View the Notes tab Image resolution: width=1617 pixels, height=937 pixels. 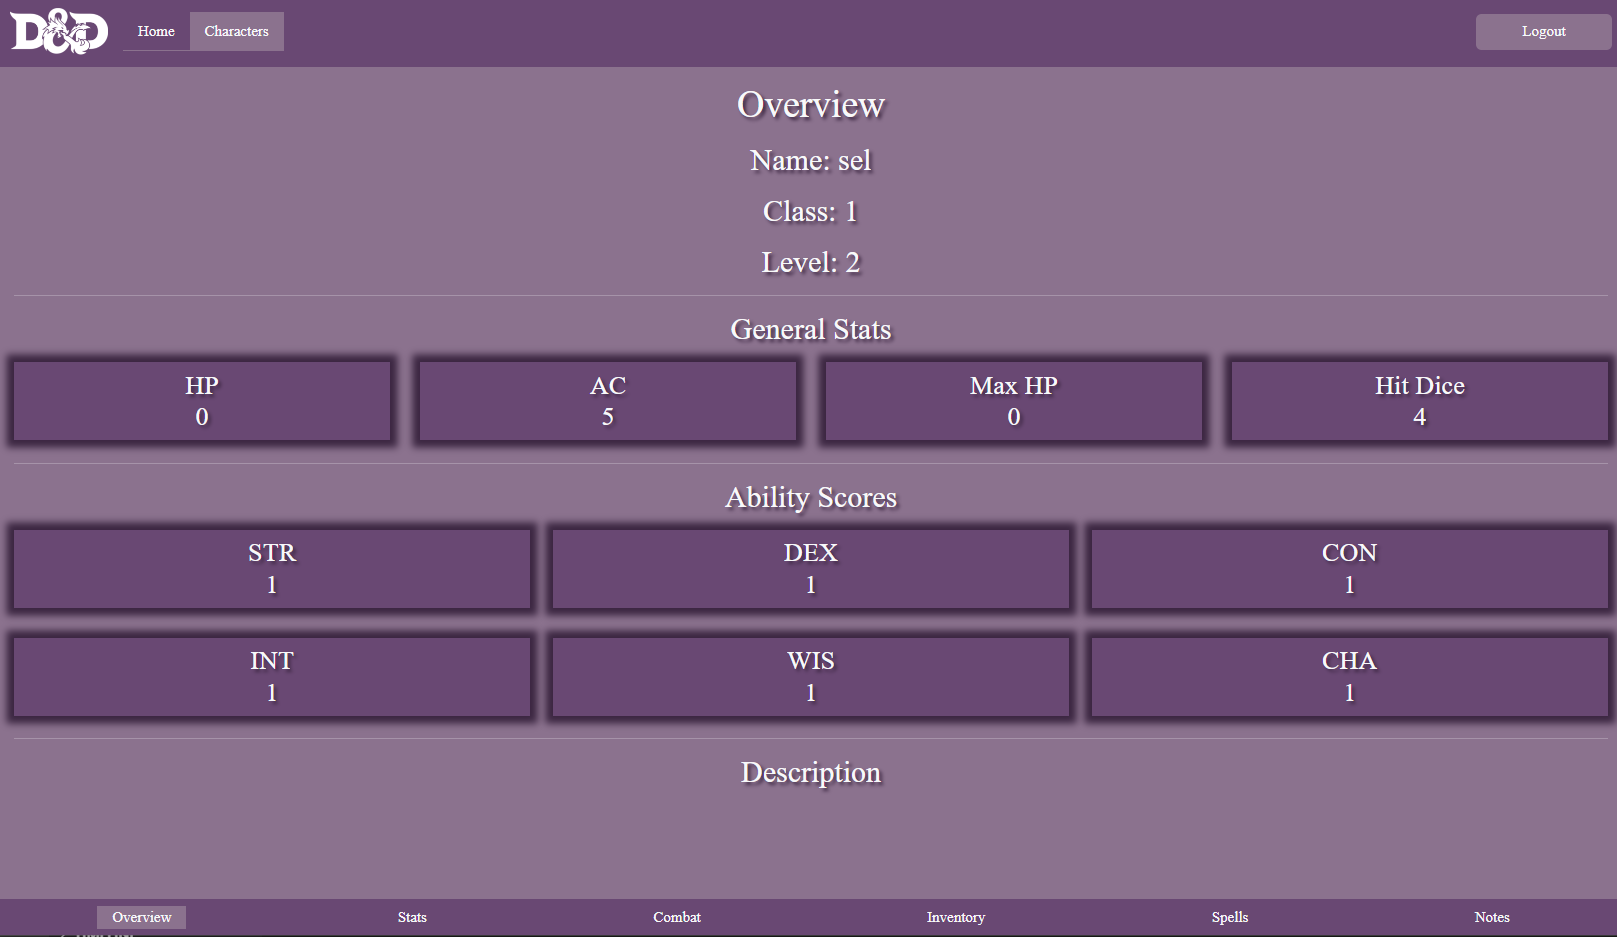click(x=1491, y=917)
